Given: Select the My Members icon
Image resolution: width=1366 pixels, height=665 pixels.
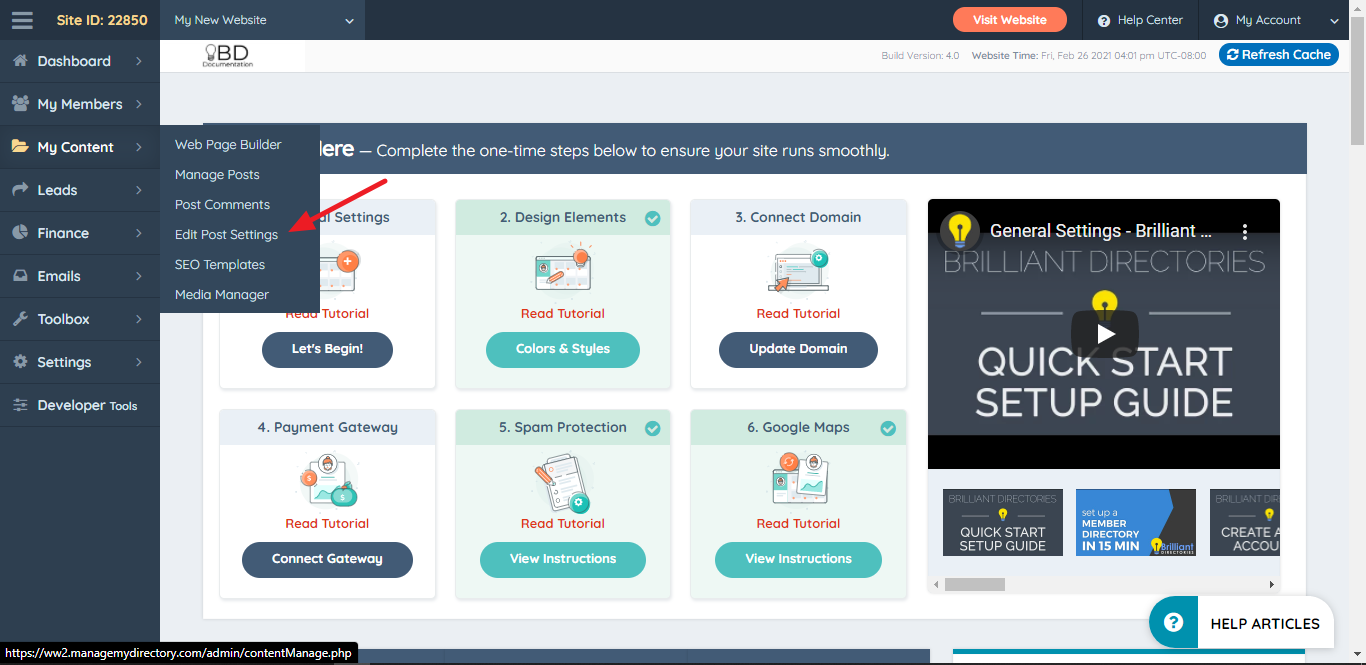Looking at the screenshot, I should click(x=22, y=103).
